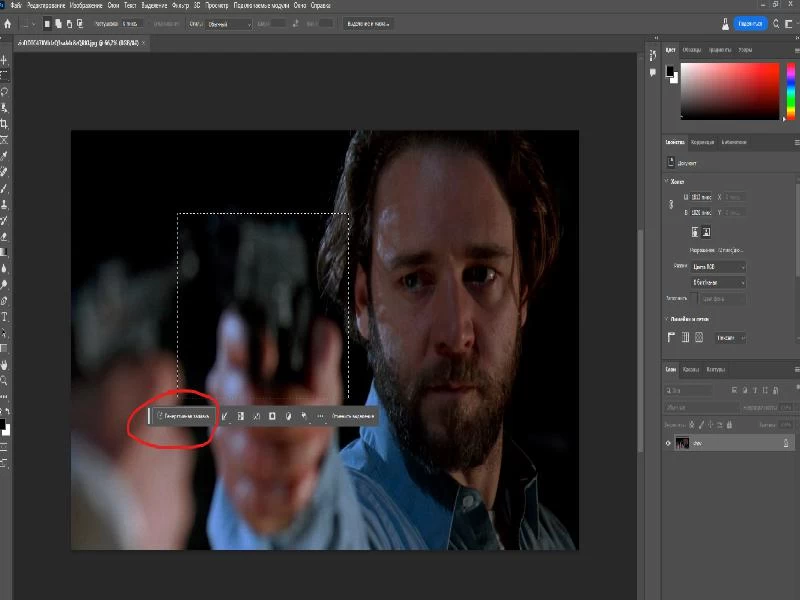Switch to the 'Образцы' tab
This screenshot has width=800, height=600.
pyautogui.click(x=692, y=50)
